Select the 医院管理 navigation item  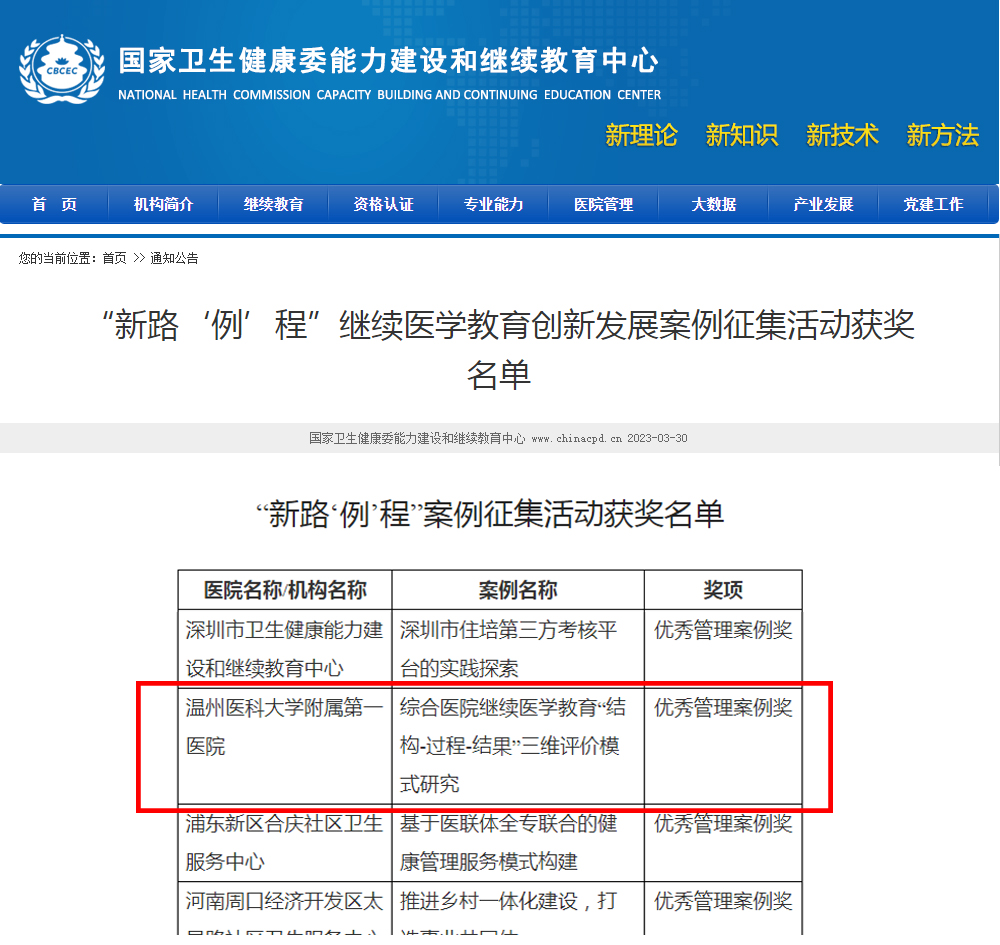(603, 204)
